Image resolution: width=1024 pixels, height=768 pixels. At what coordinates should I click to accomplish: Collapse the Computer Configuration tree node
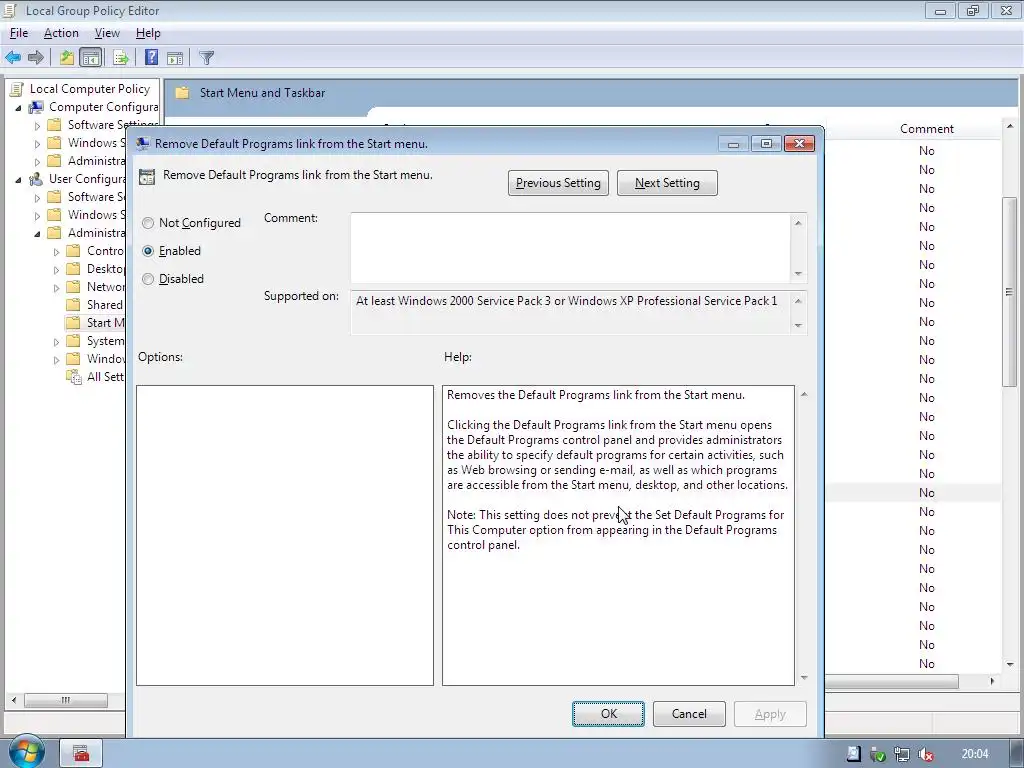coord(18,107)
